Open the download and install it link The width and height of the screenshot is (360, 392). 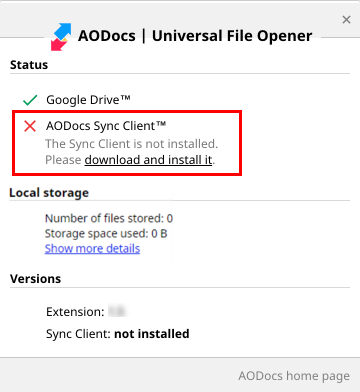tap(148, 160)
